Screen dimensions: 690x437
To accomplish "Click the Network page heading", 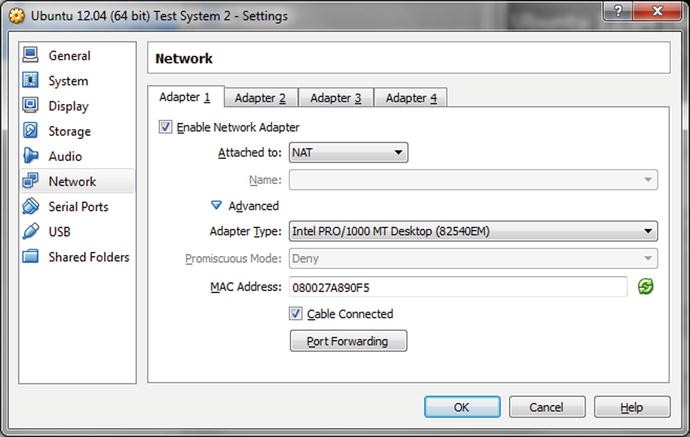I will tap(184, 58).
